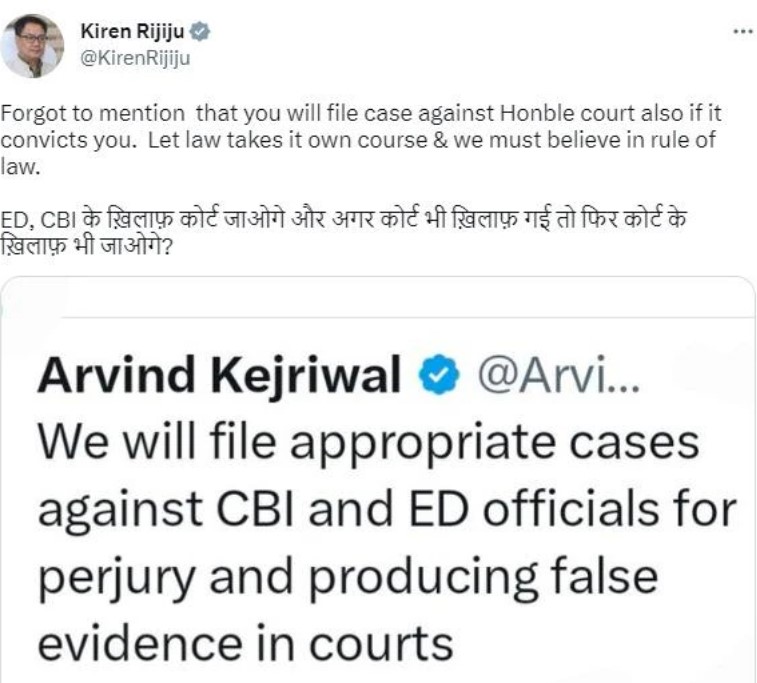Click 'perjury and producing false' line

click(348, 577)
